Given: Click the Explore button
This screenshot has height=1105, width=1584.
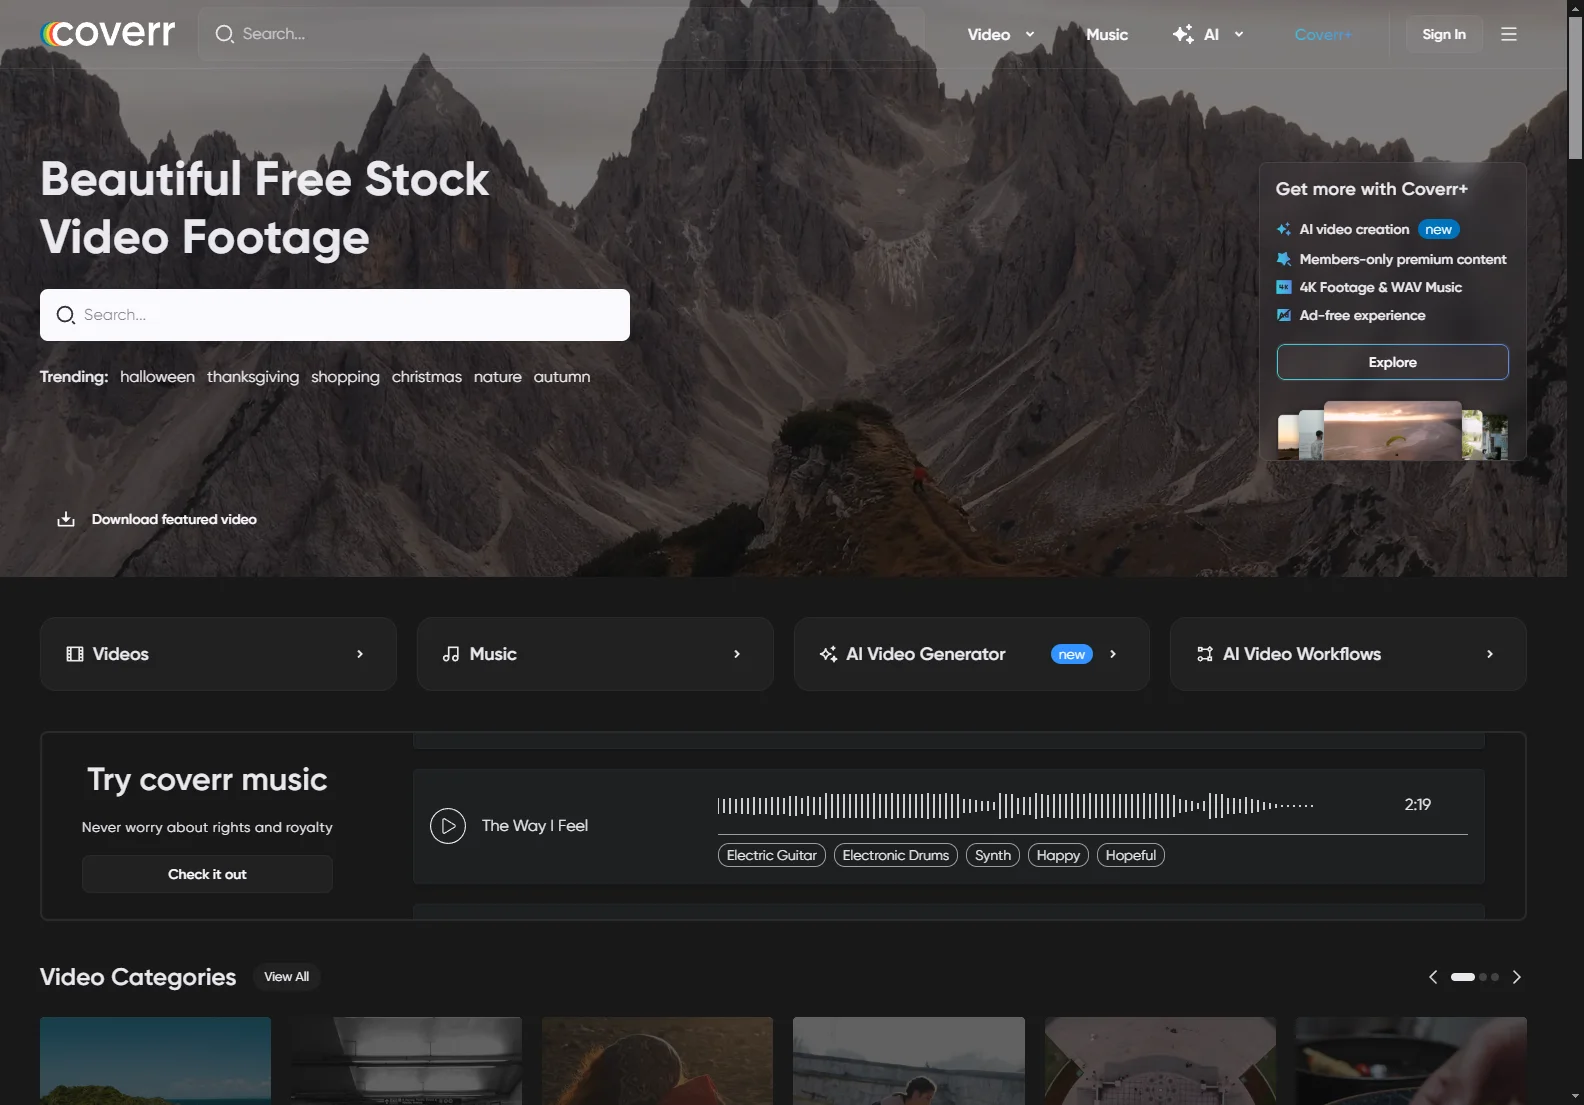Looking at the screenshot, I should pyautogui.click(x=1392, y=362).
